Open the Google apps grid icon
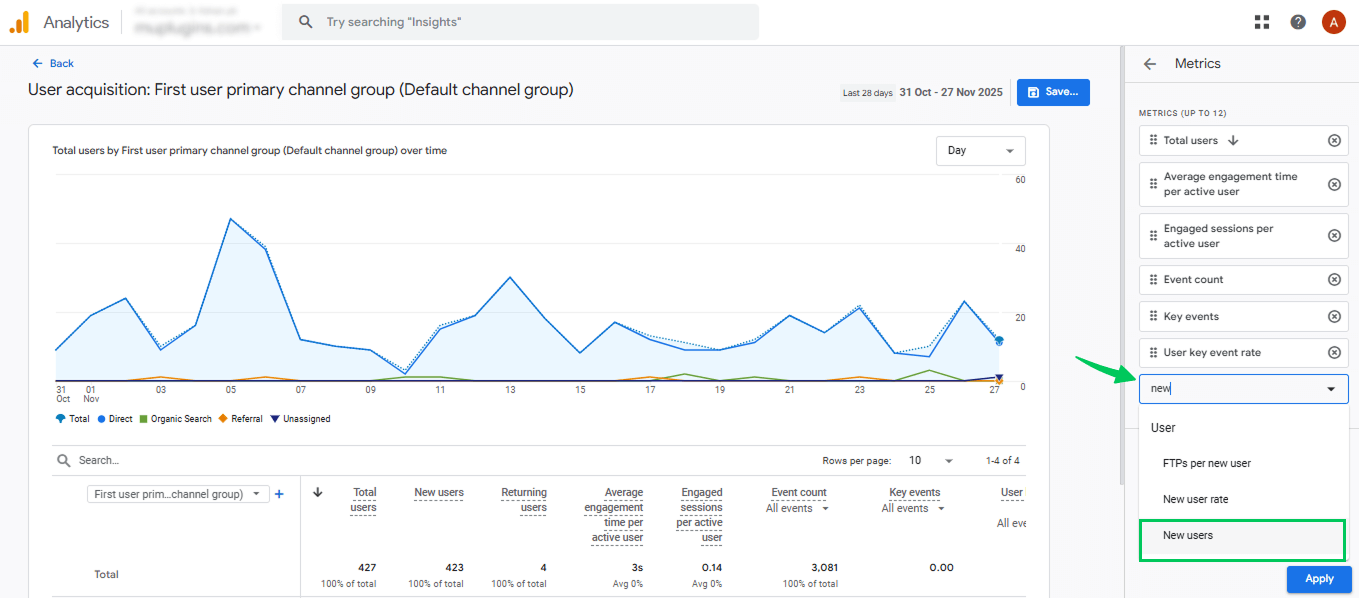Image resolution: width=1359 pixels, height=598 pixels. coord(1262,22)
